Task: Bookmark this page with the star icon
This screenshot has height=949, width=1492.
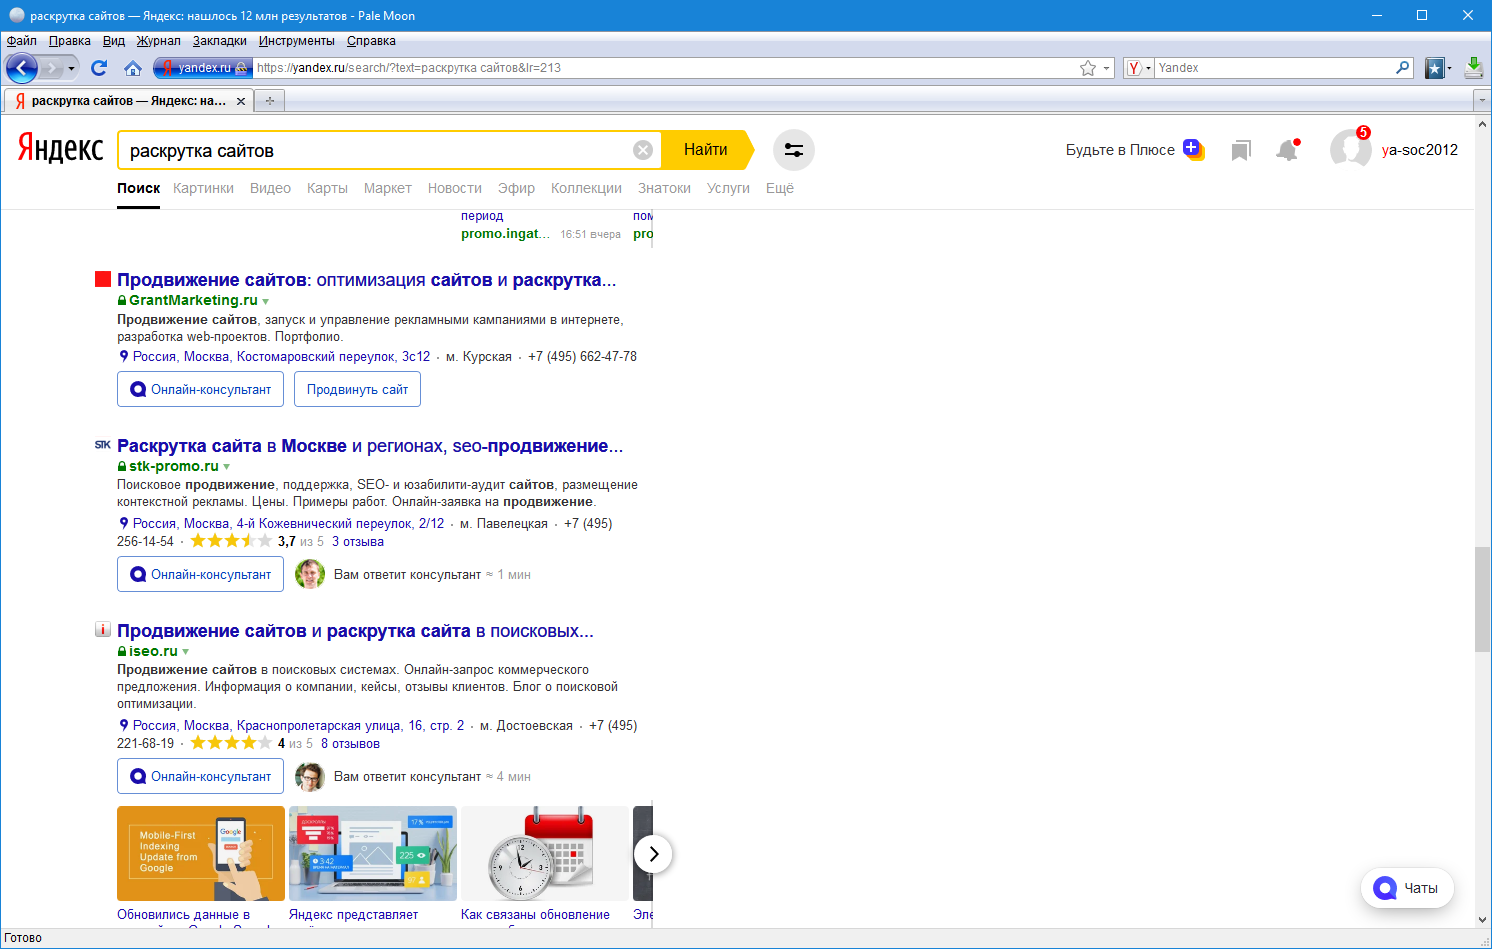Action: (1088, 68)
